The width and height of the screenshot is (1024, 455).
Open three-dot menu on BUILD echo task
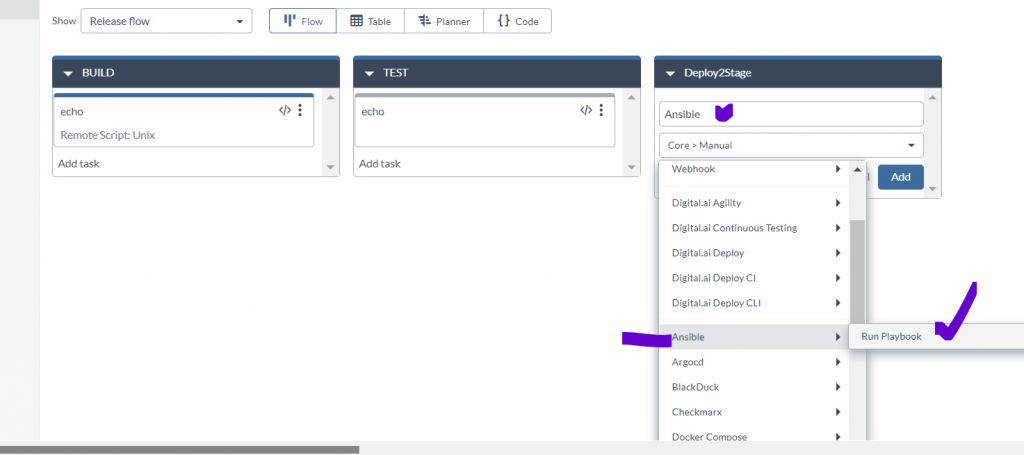(x=300, y=111)
